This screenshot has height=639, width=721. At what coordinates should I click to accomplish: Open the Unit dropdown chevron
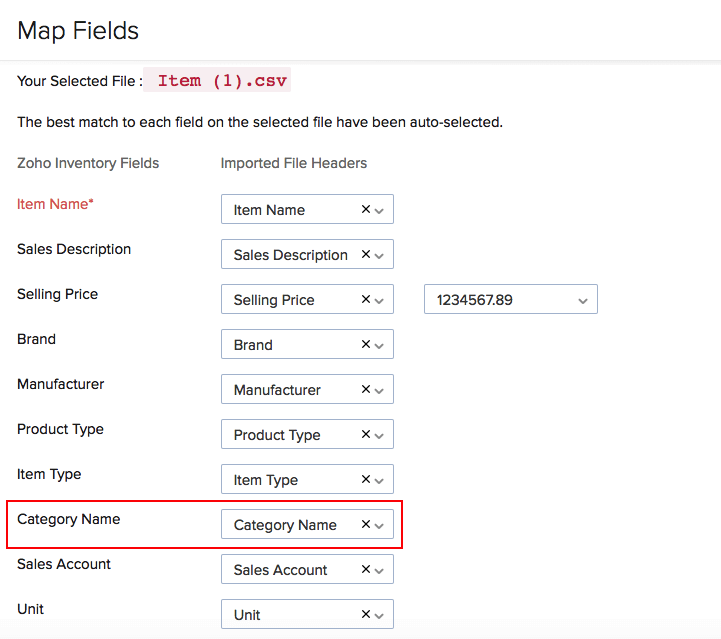(380, 616)
